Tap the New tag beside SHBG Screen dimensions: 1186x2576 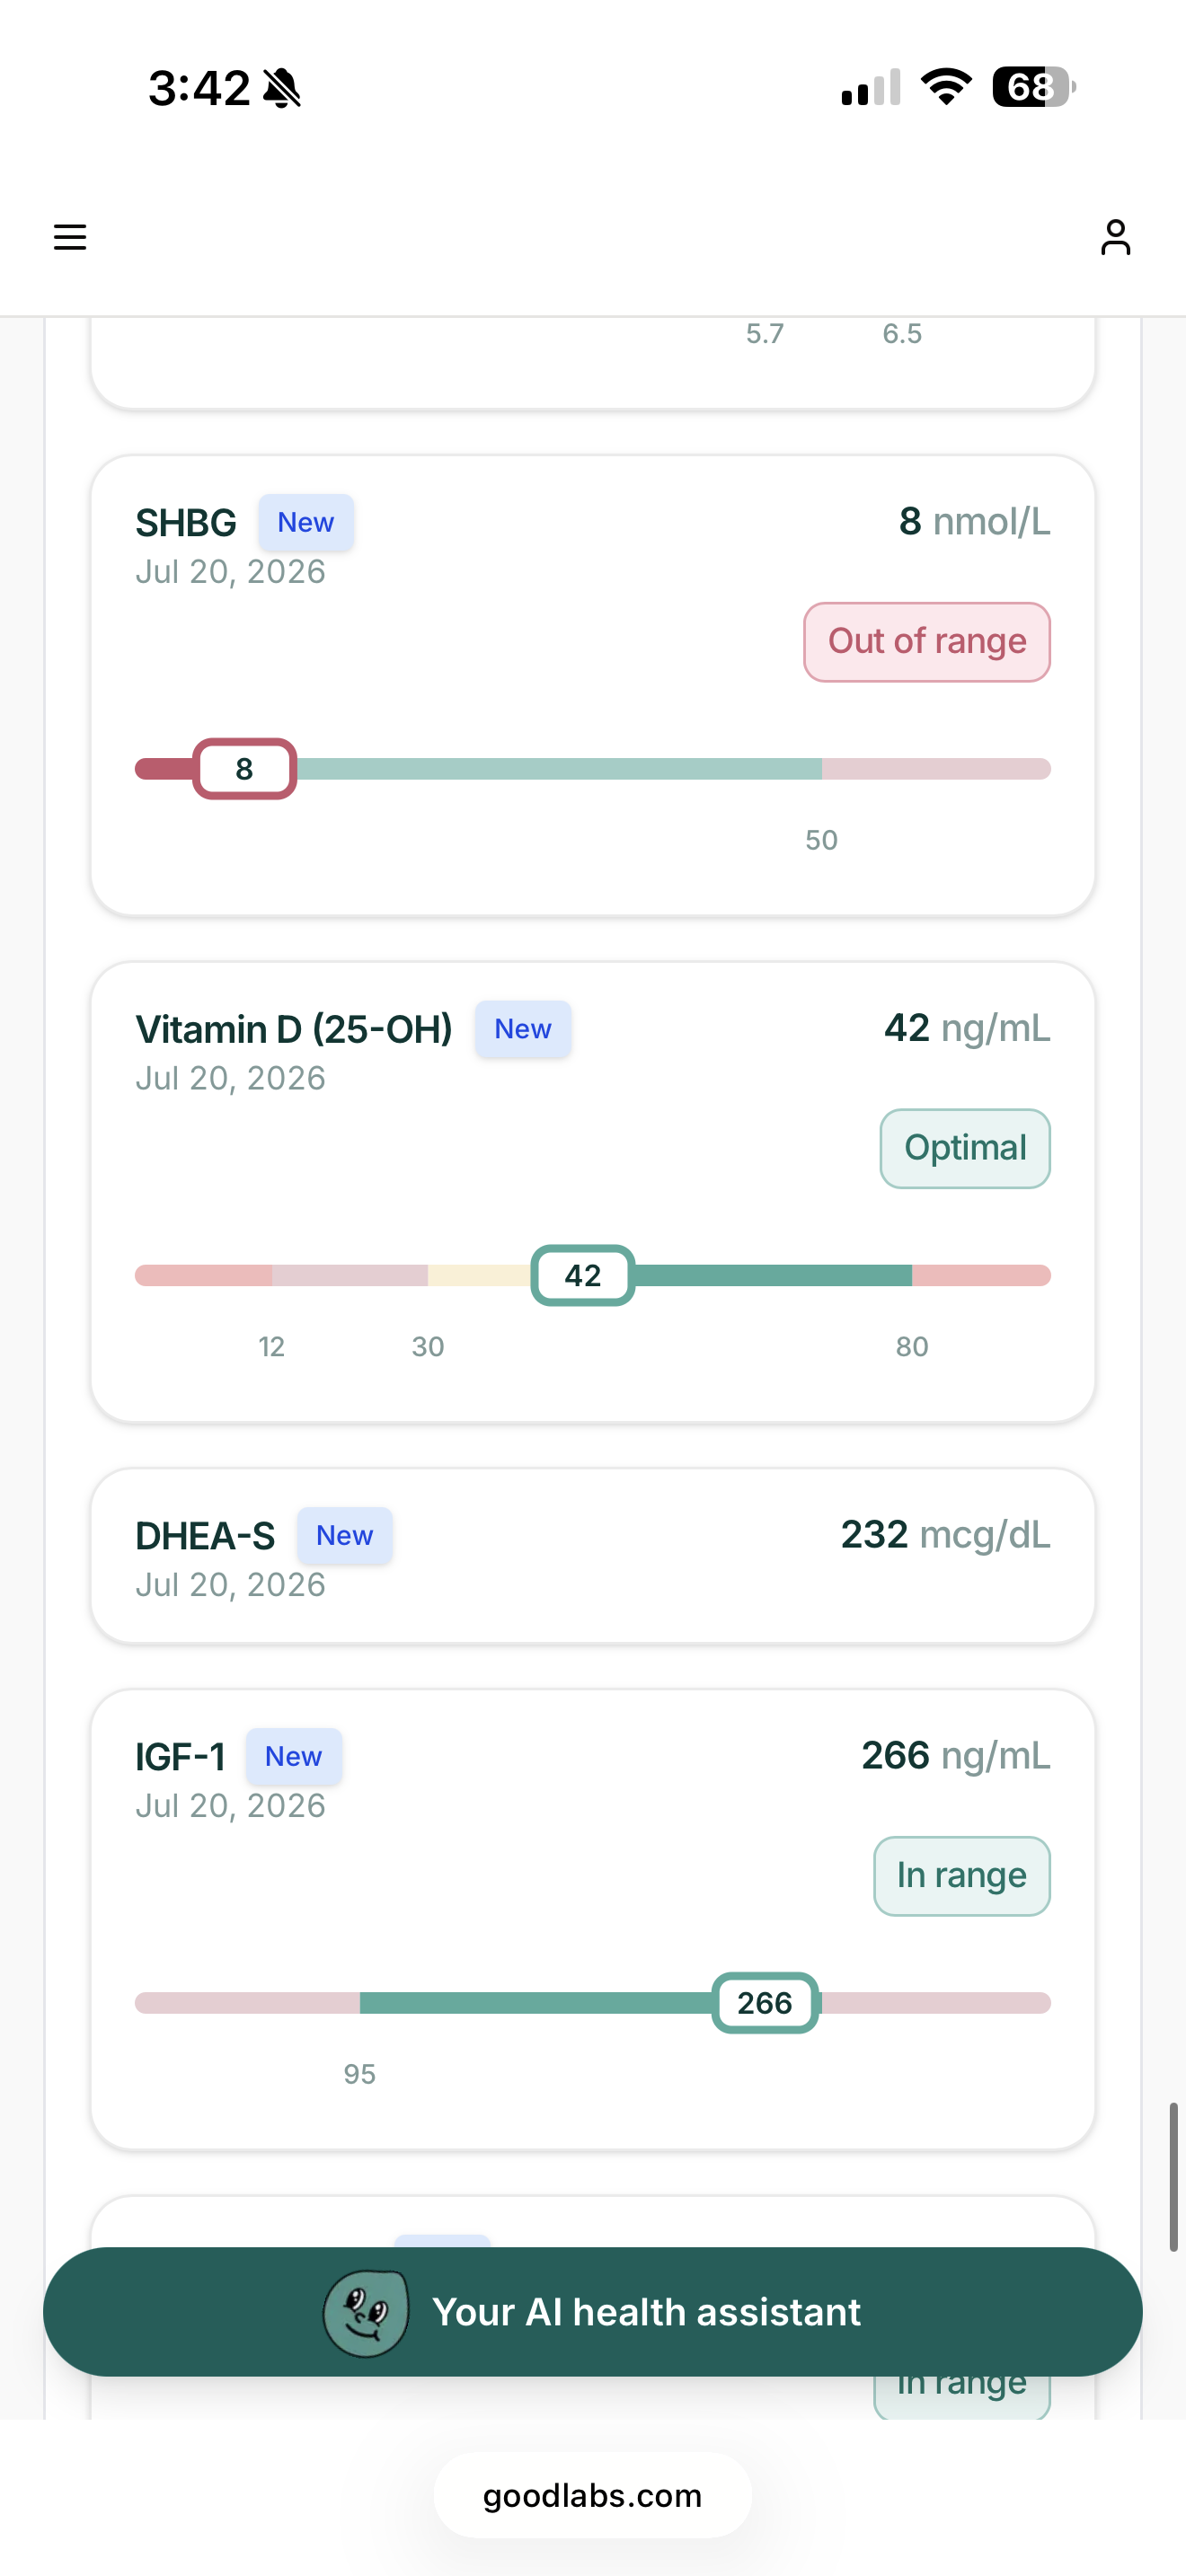[306, 523]
